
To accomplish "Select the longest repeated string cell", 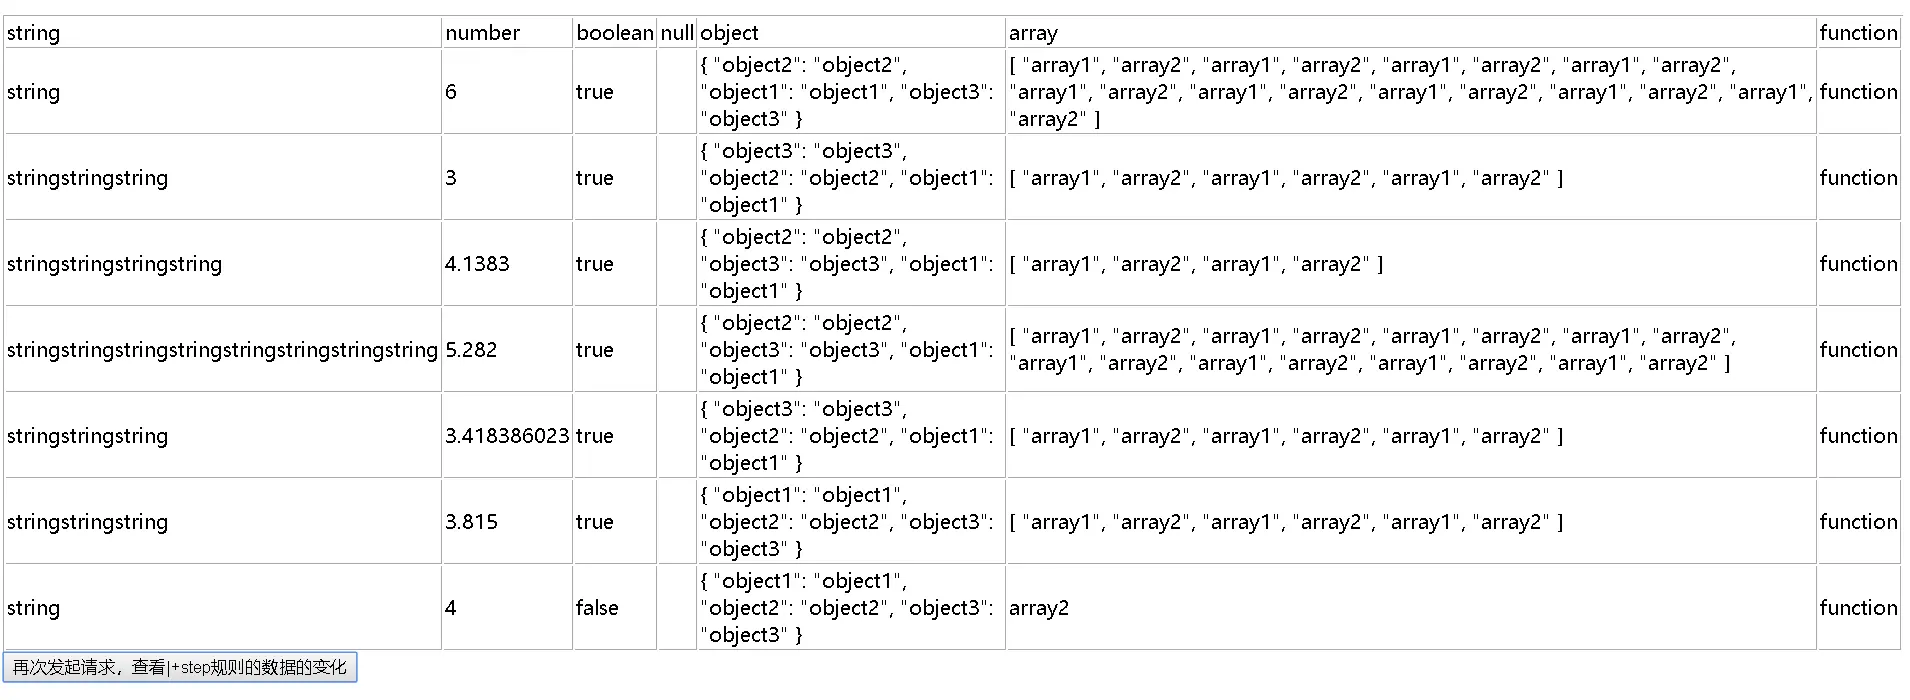I will point(222,350).
